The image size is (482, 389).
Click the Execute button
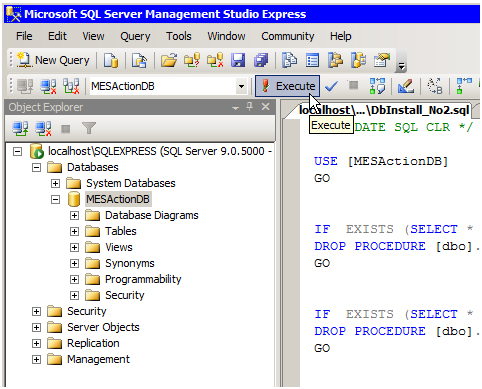(x=288, y=86)
